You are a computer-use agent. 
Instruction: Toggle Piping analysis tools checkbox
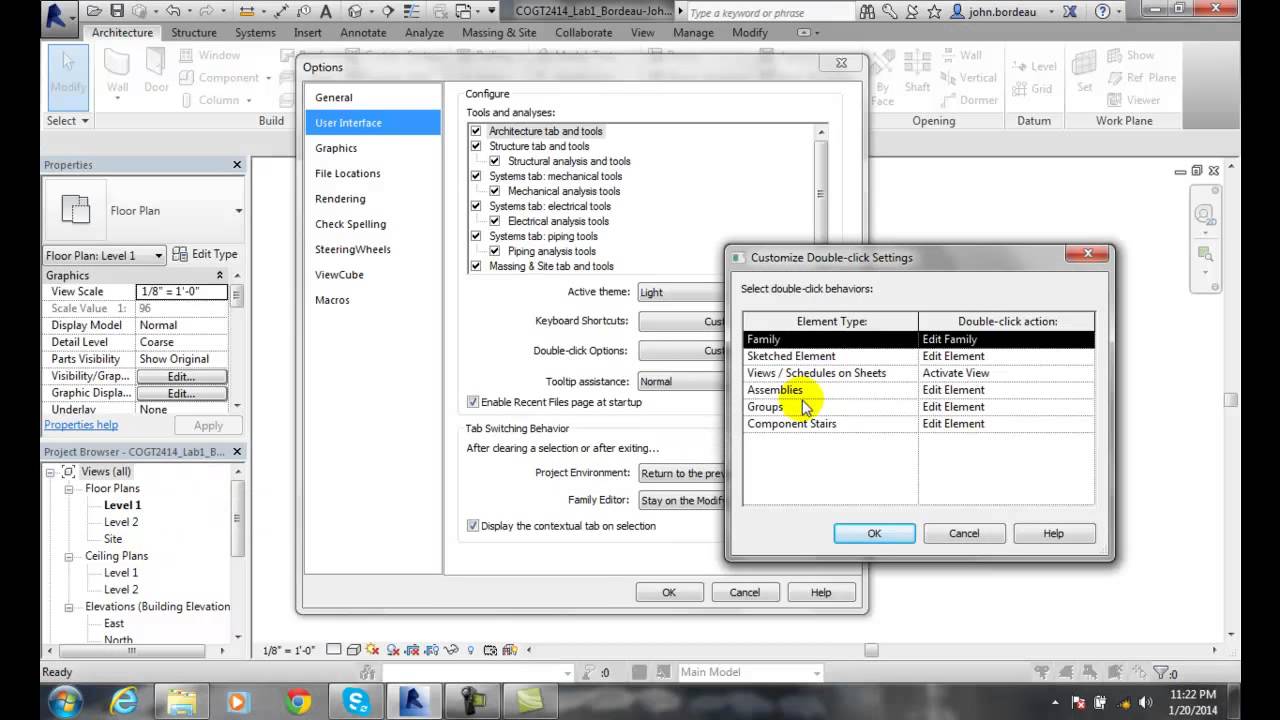tap(495, 251)
